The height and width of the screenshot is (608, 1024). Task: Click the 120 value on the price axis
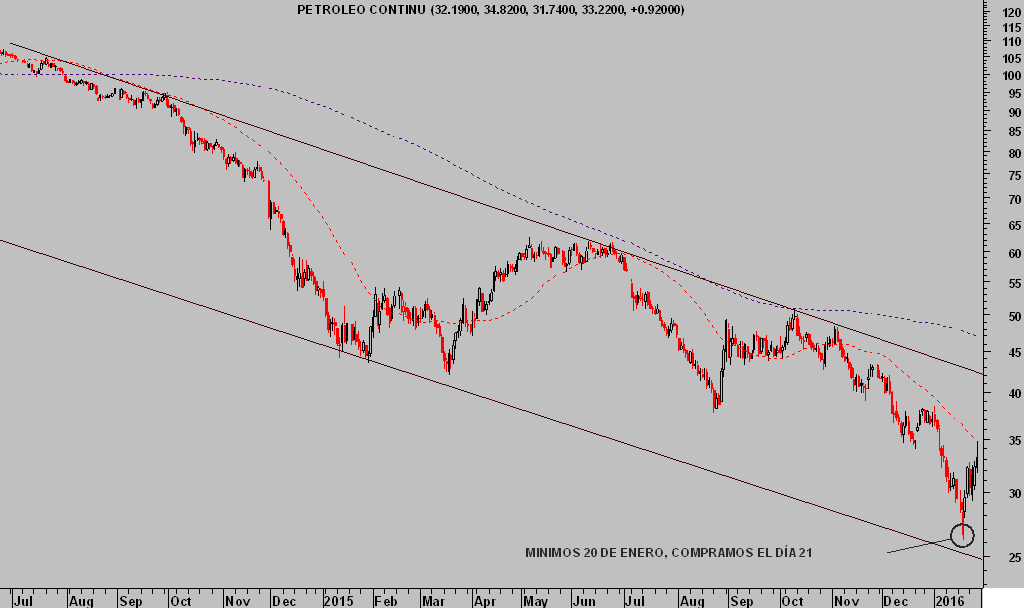[1011, 13]
